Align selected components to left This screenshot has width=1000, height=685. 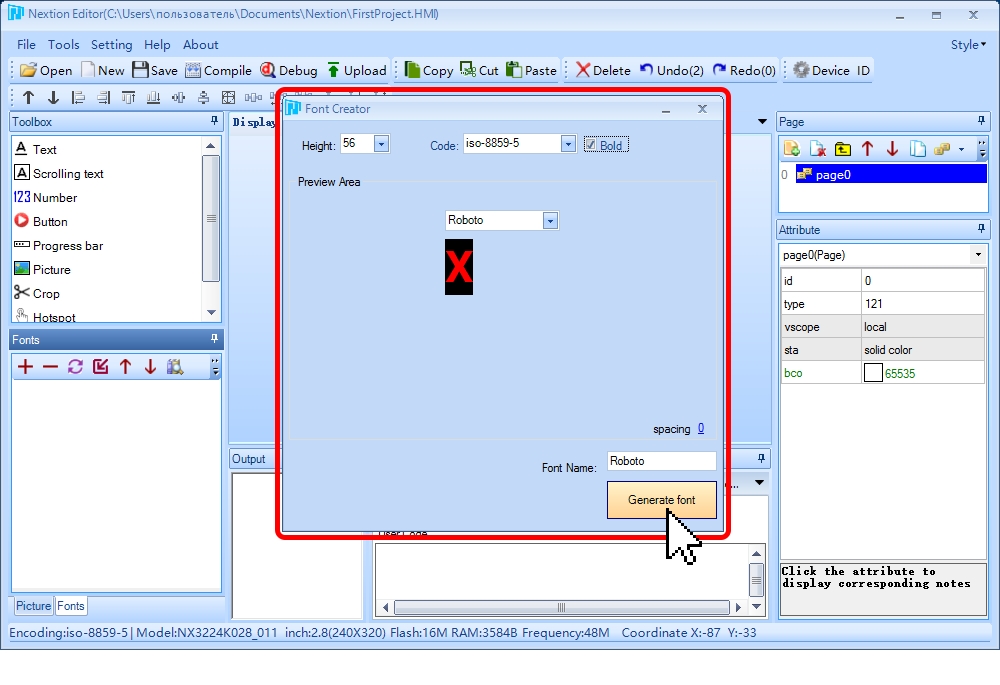pos(78,98)
